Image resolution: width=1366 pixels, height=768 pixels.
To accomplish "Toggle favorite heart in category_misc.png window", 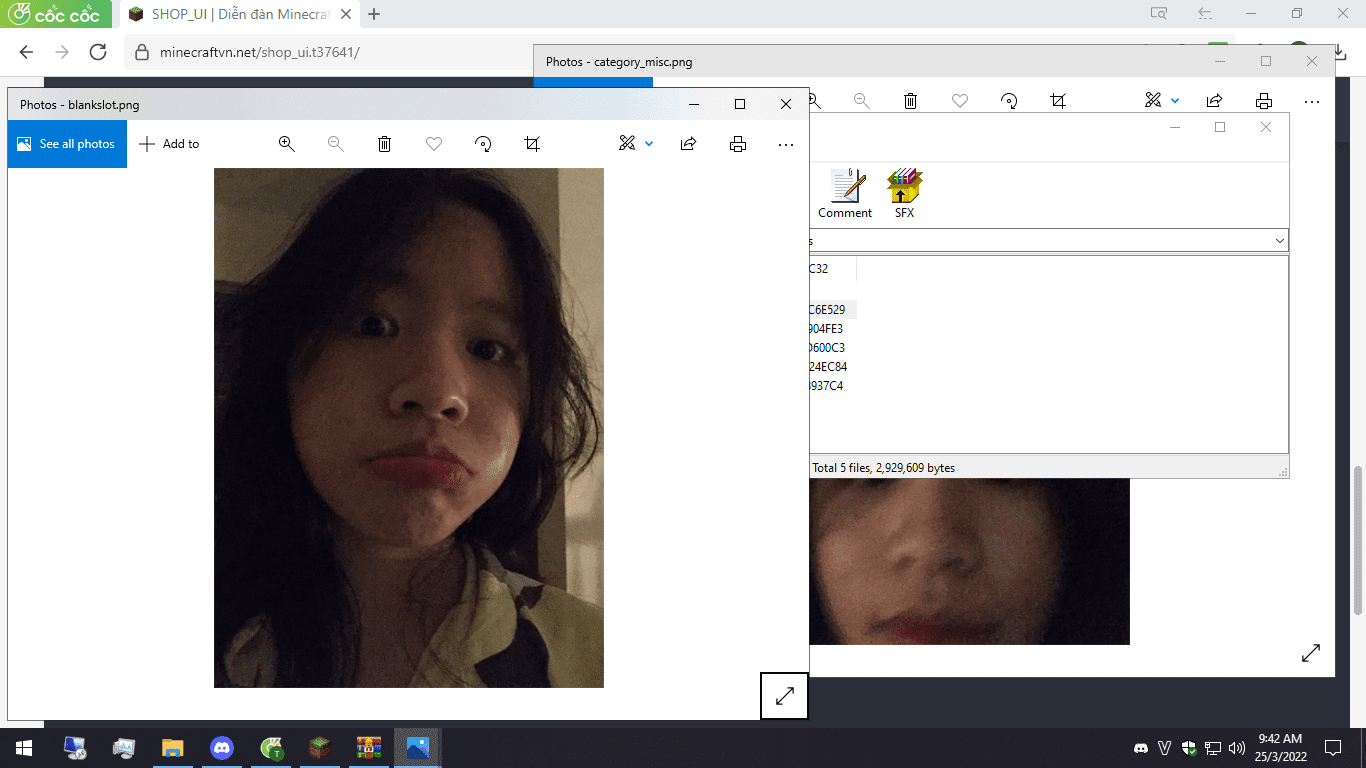I will [960, 101].
